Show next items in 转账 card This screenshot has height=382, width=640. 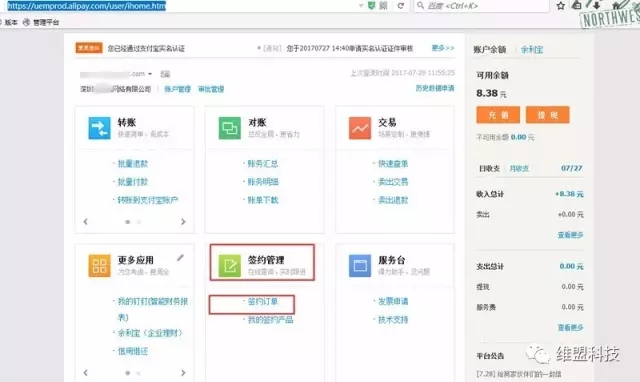click(183, 222)
